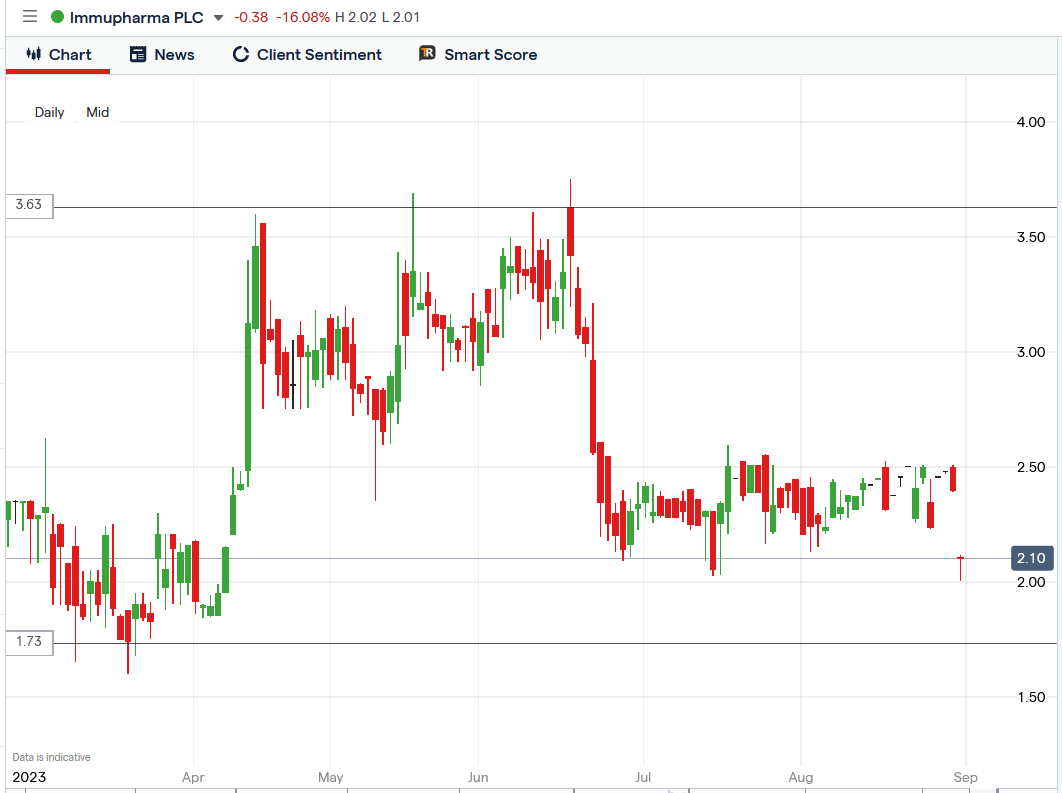Image resolution: width=1062 pixels, height=793 pixels.
Task: Click the Jun label on time axis
Action: 478,777
